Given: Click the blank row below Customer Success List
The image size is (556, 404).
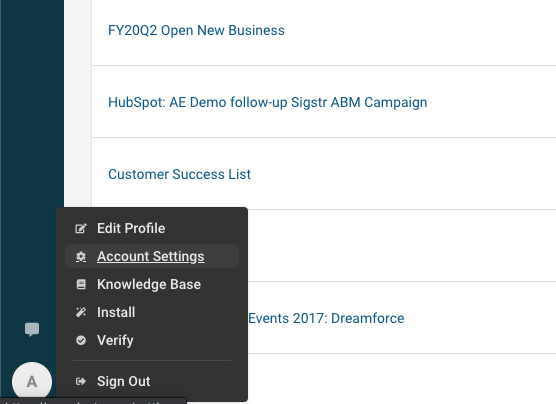Looking at the screenshot, I should point(402,246).
